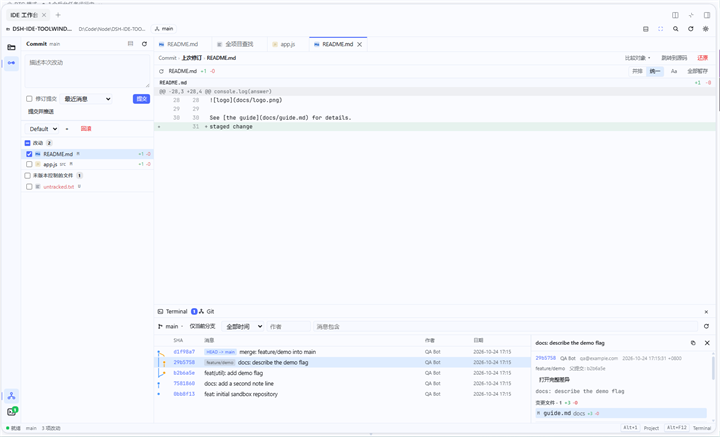Open the project files sidebar icon
This screenshot has height=437, width=720.
click(x=11, y=47)
